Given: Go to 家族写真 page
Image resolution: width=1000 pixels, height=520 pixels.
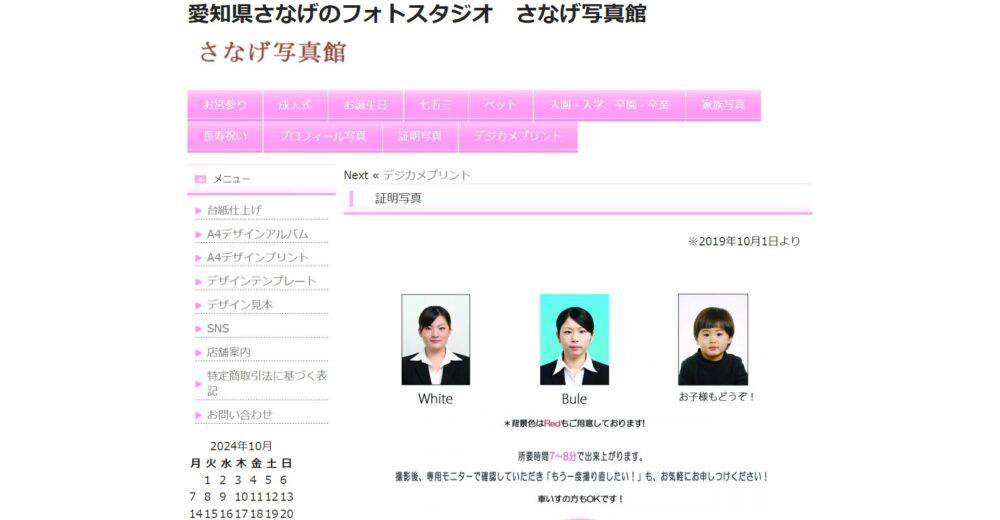Looking at the screenshot, I should tap(722, 105).
